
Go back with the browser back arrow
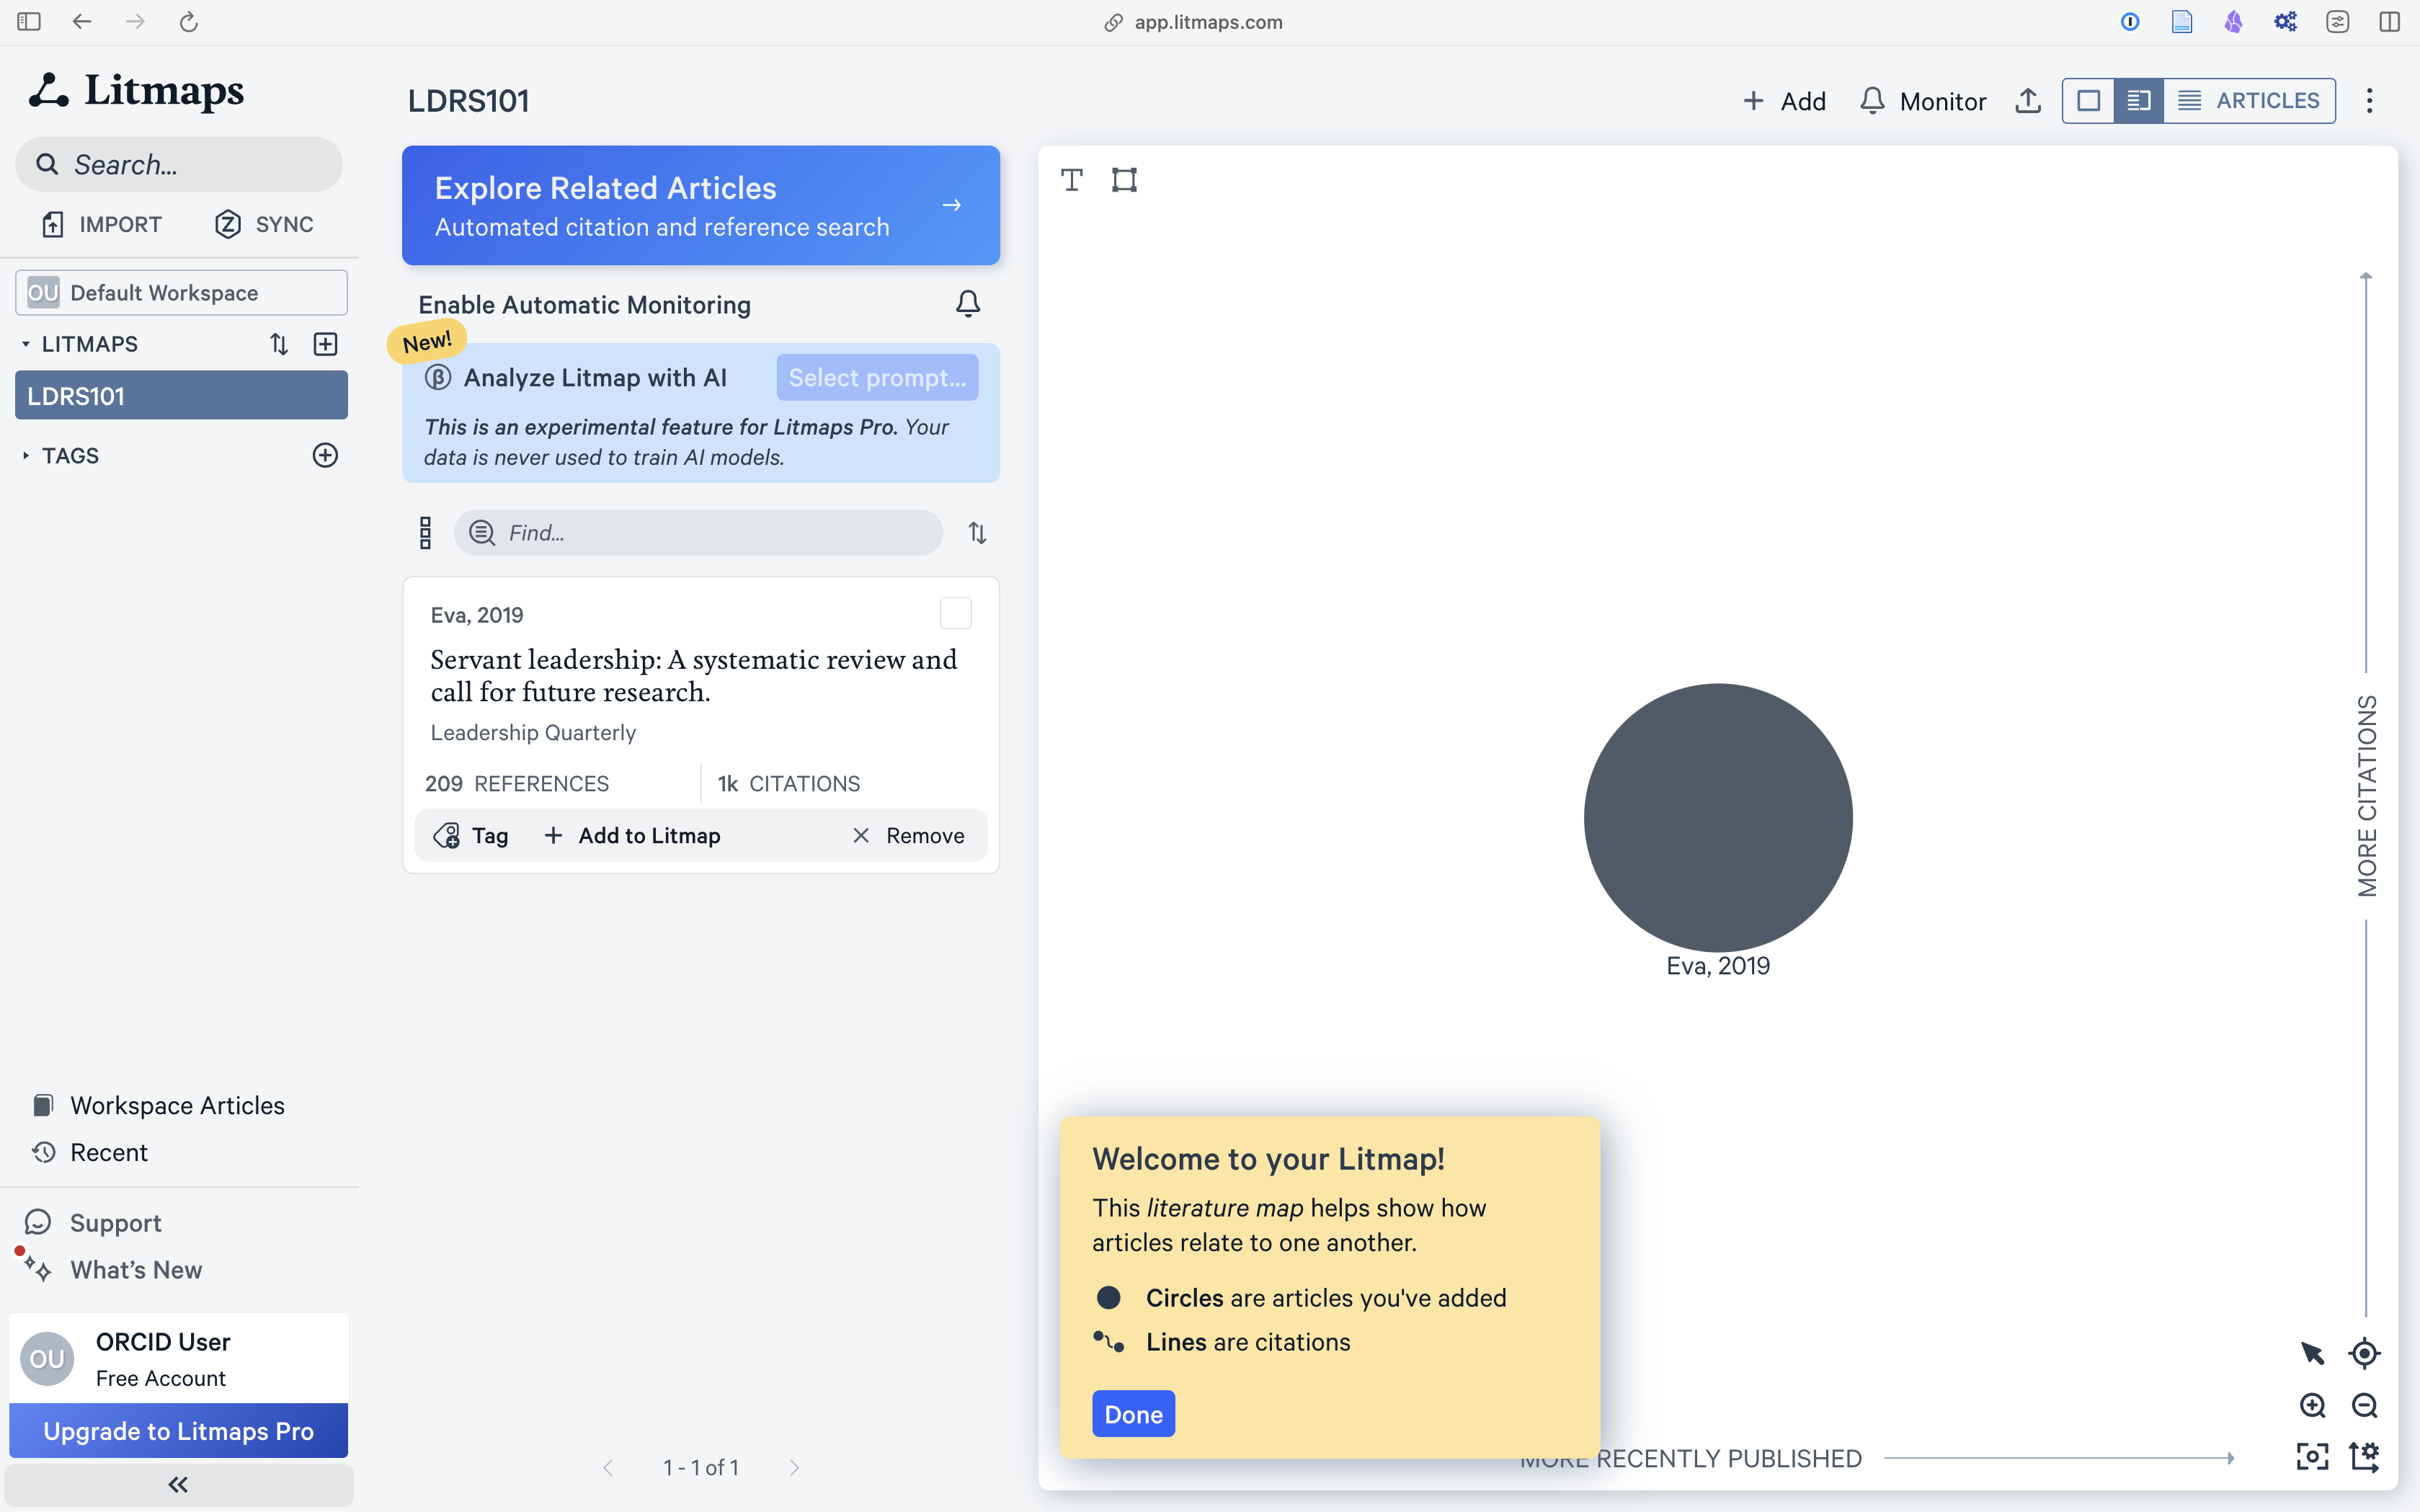pyautogui.click(x=82, y=21)
